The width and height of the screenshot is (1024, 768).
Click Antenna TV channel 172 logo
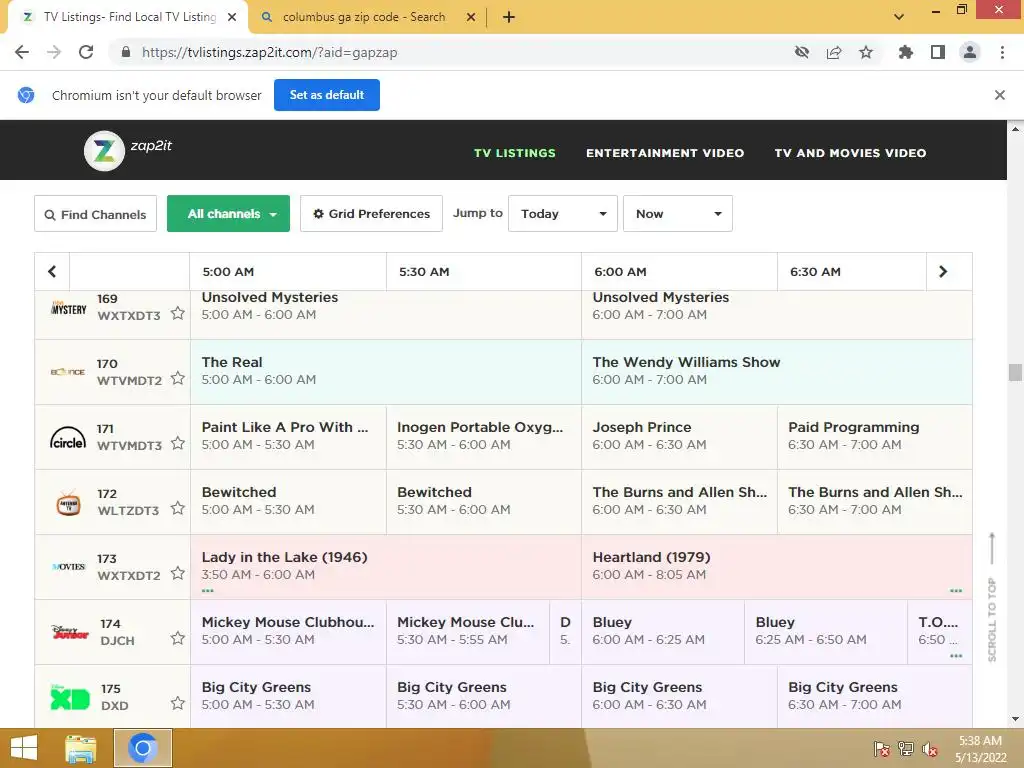click(69, 503)
